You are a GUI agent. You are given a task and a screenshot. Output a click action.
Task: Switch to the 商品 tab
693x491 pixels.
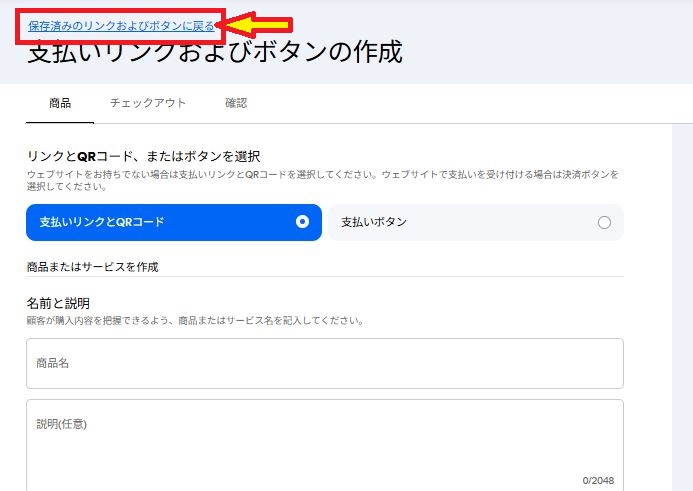(x=60, y=103)
